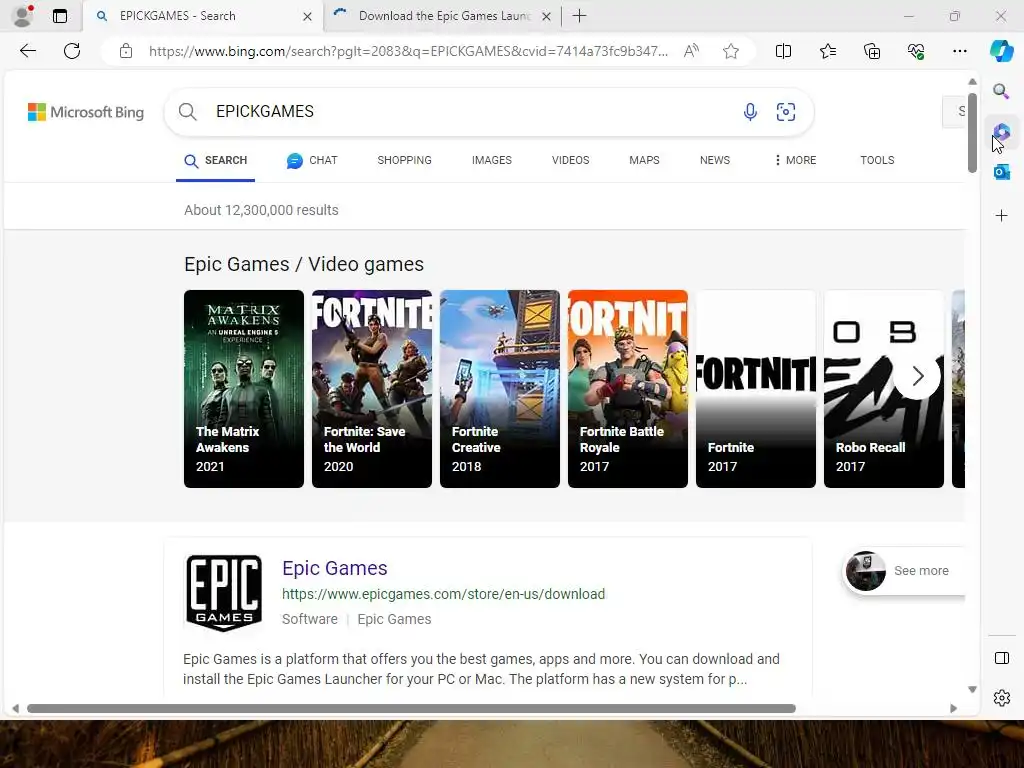
Task: Open Collections panel
Action: tap(872, 51)
